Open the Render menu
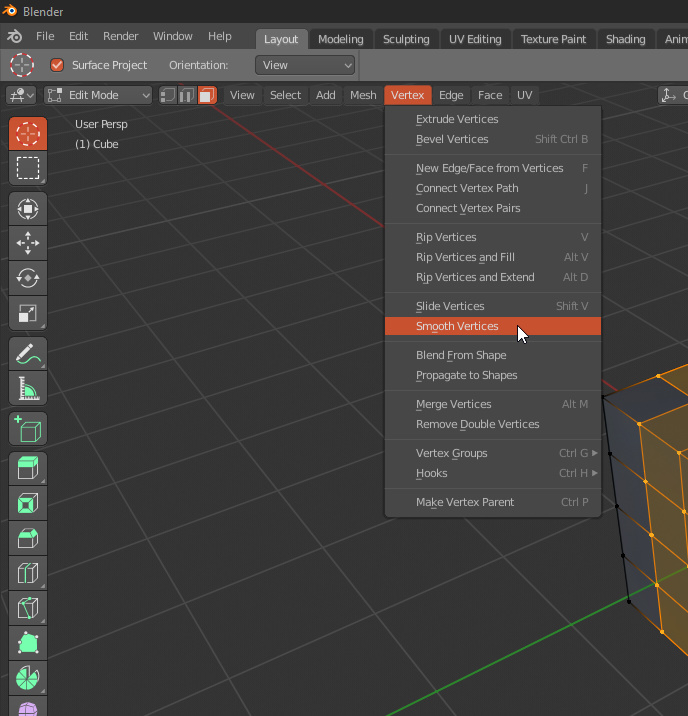This screenshot has width=688, height=716. [x=121, y=36]
